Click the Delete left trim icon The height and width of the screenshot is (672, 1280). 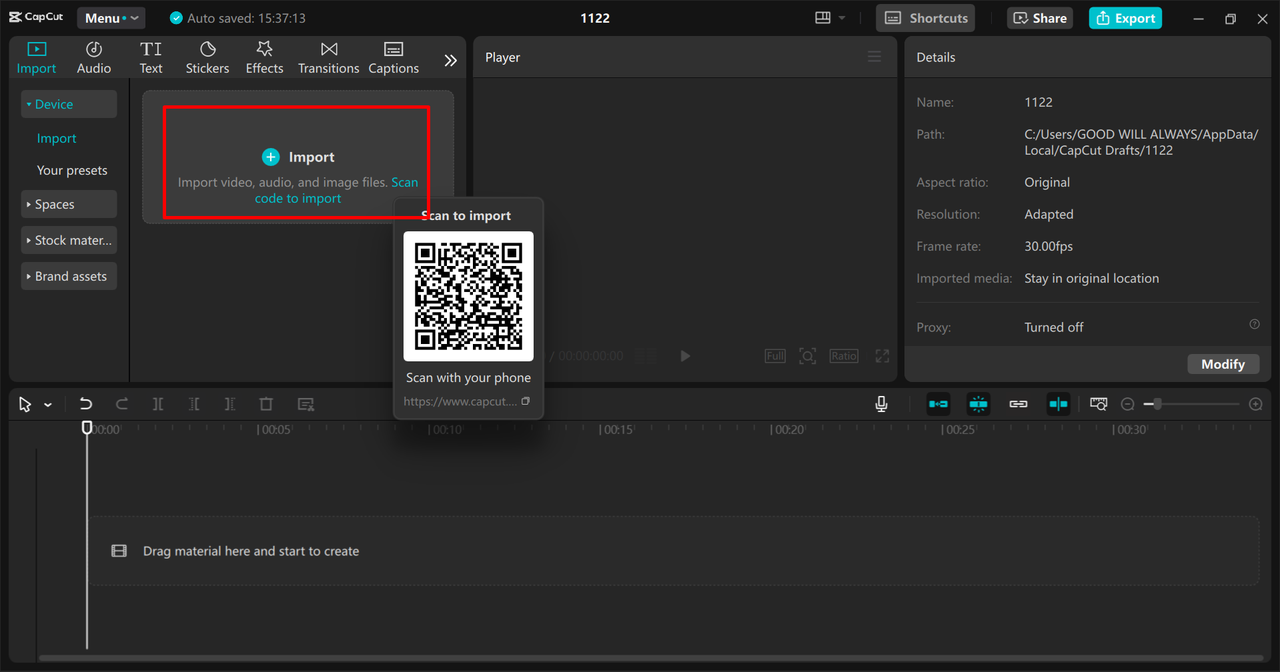[194, 404]
